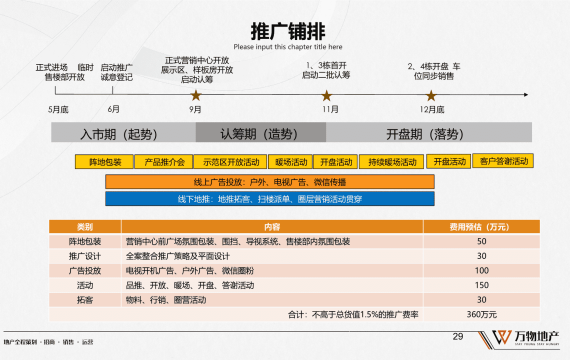Click the 持续暖场活动 box
This screenshot has width=570, height=360.
[392, 162]
